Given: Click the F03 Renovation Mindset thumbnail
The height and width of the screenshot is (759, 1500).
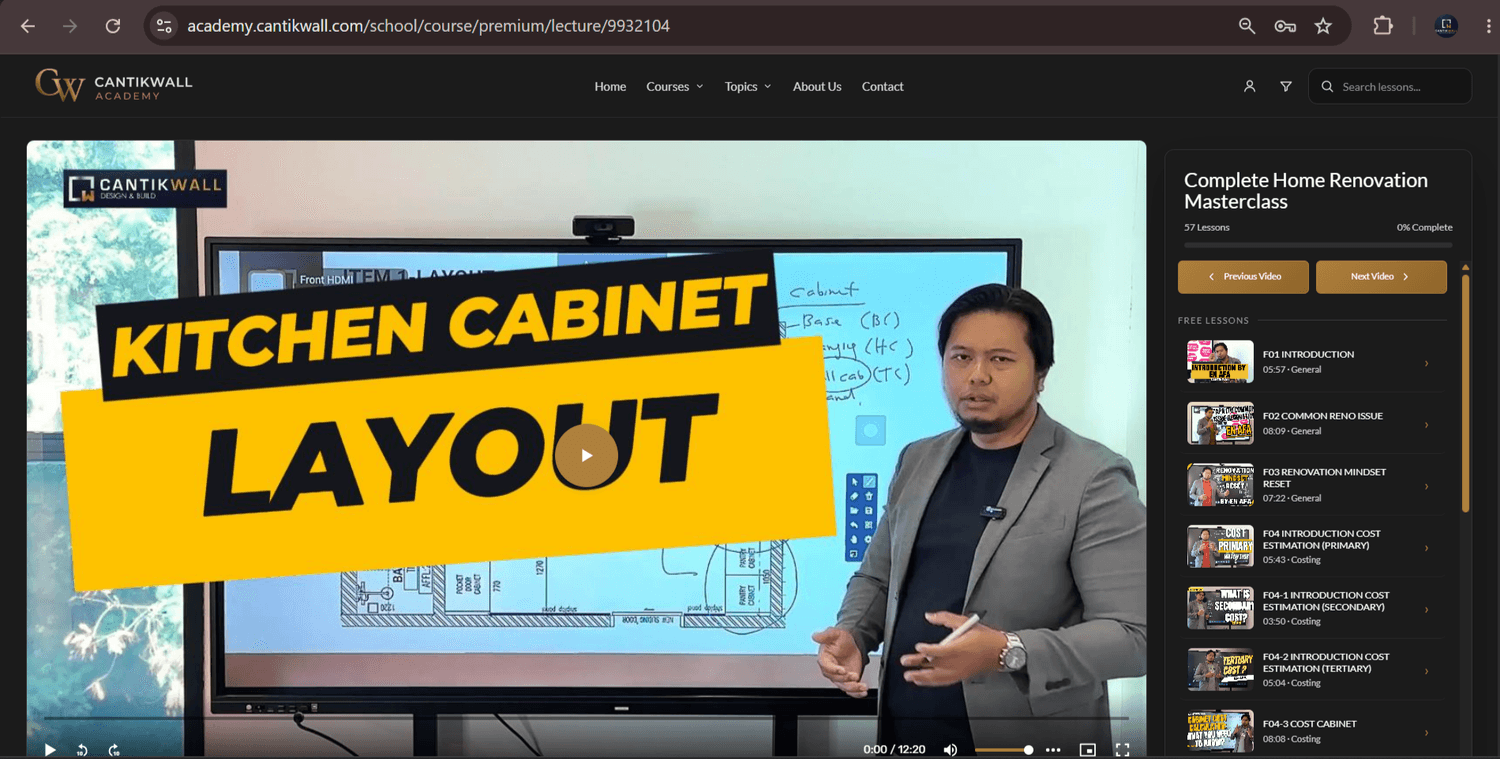Looking at the screenshot, I should (x=1220, y=485).
